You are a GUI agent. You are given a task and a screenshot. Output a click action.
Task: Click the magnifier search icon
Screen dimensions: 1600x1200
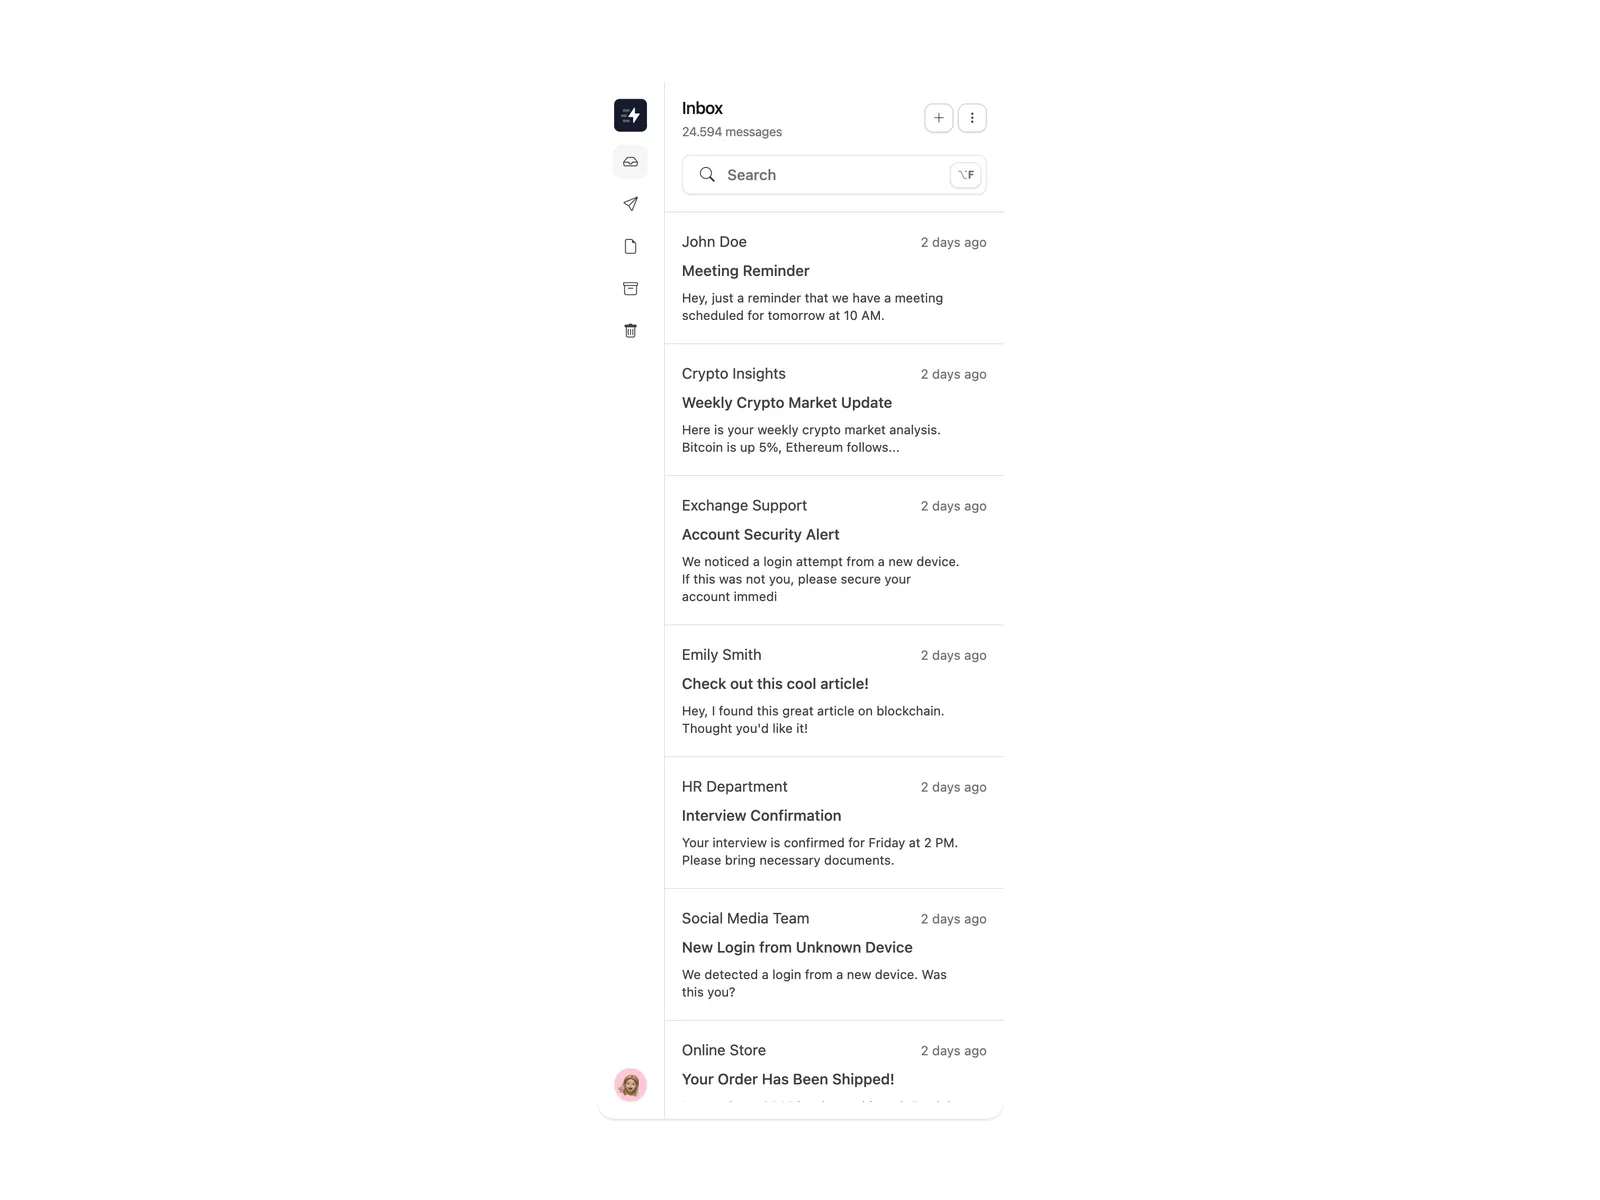coord(707,175)
